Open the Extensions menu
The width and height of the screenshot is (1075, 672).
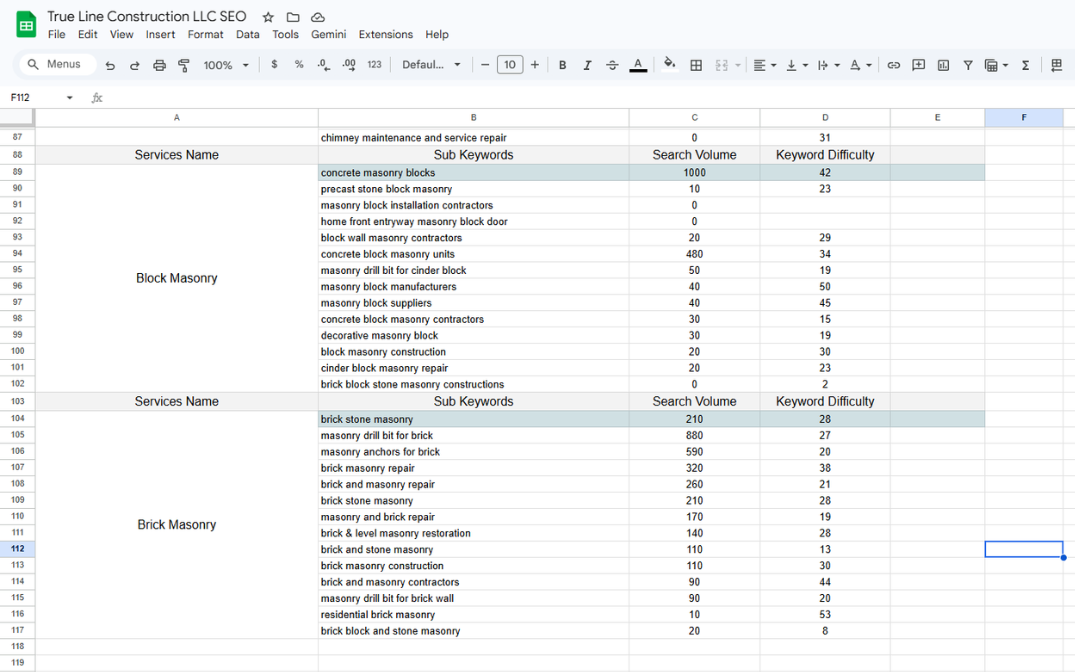(x=385, y=34)
